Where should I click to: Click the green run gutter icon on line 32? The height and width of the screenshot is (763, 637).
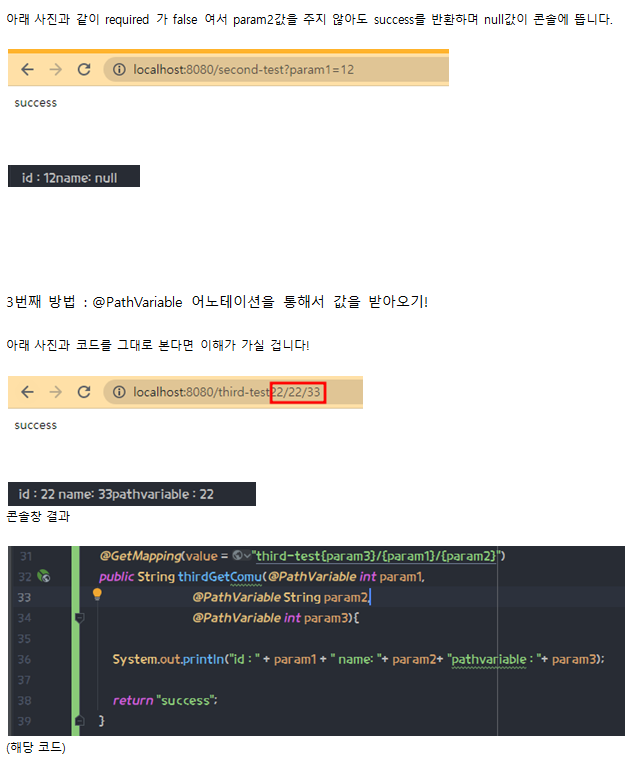pyautogui.click(x=44, y=577)
